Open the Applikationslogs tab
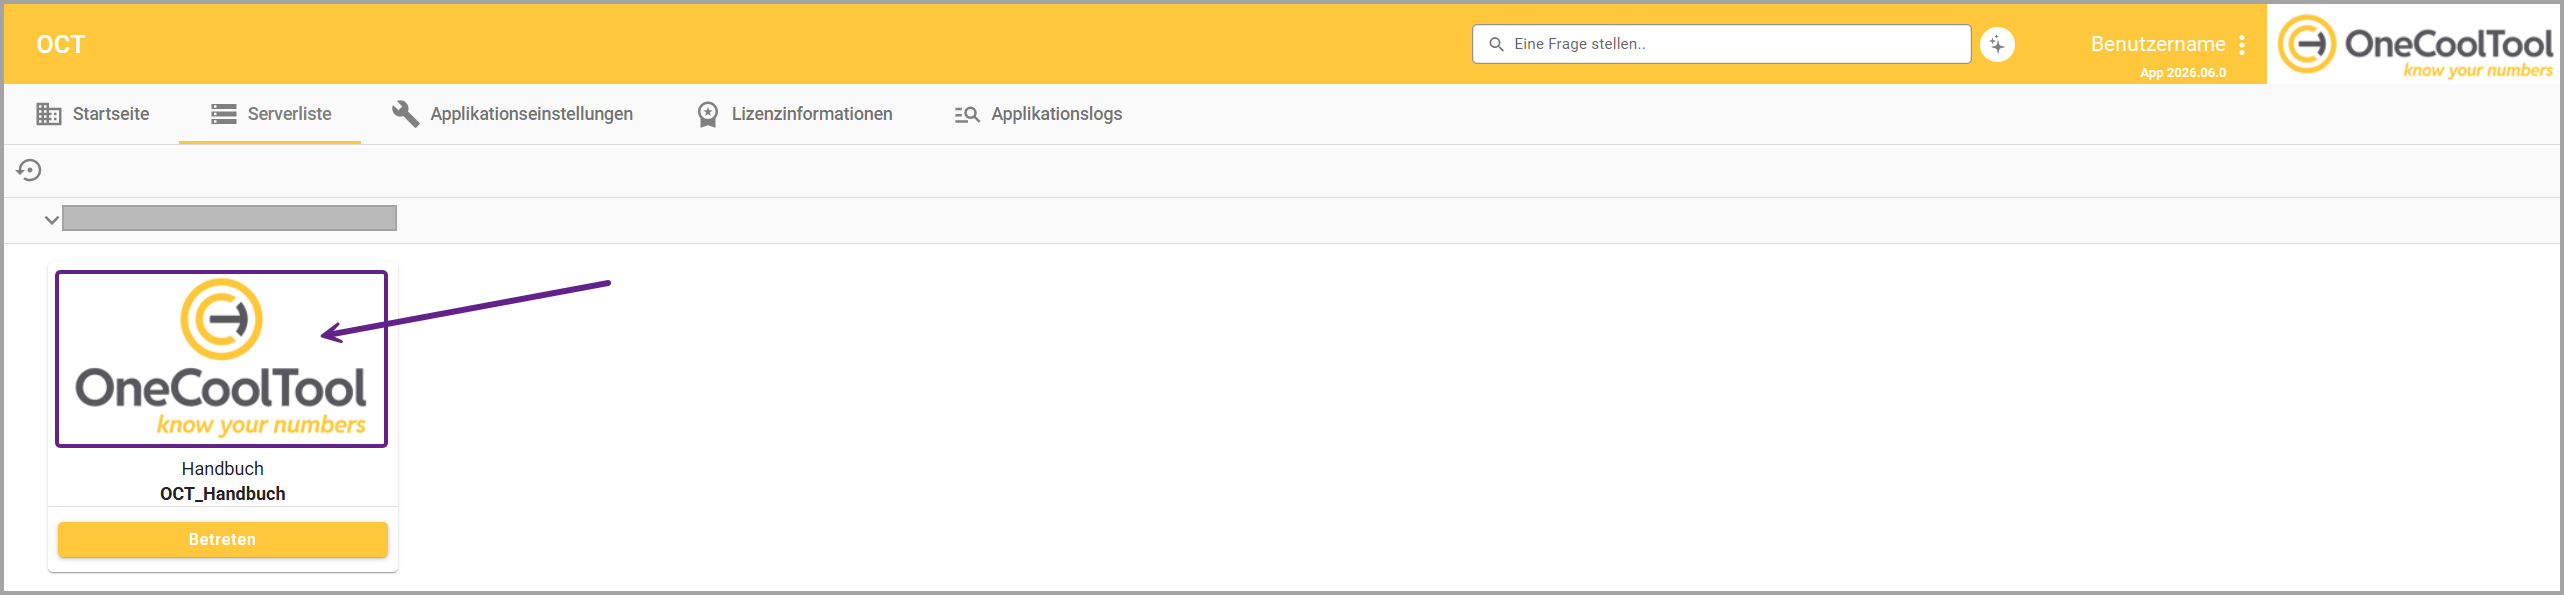 1038,114
